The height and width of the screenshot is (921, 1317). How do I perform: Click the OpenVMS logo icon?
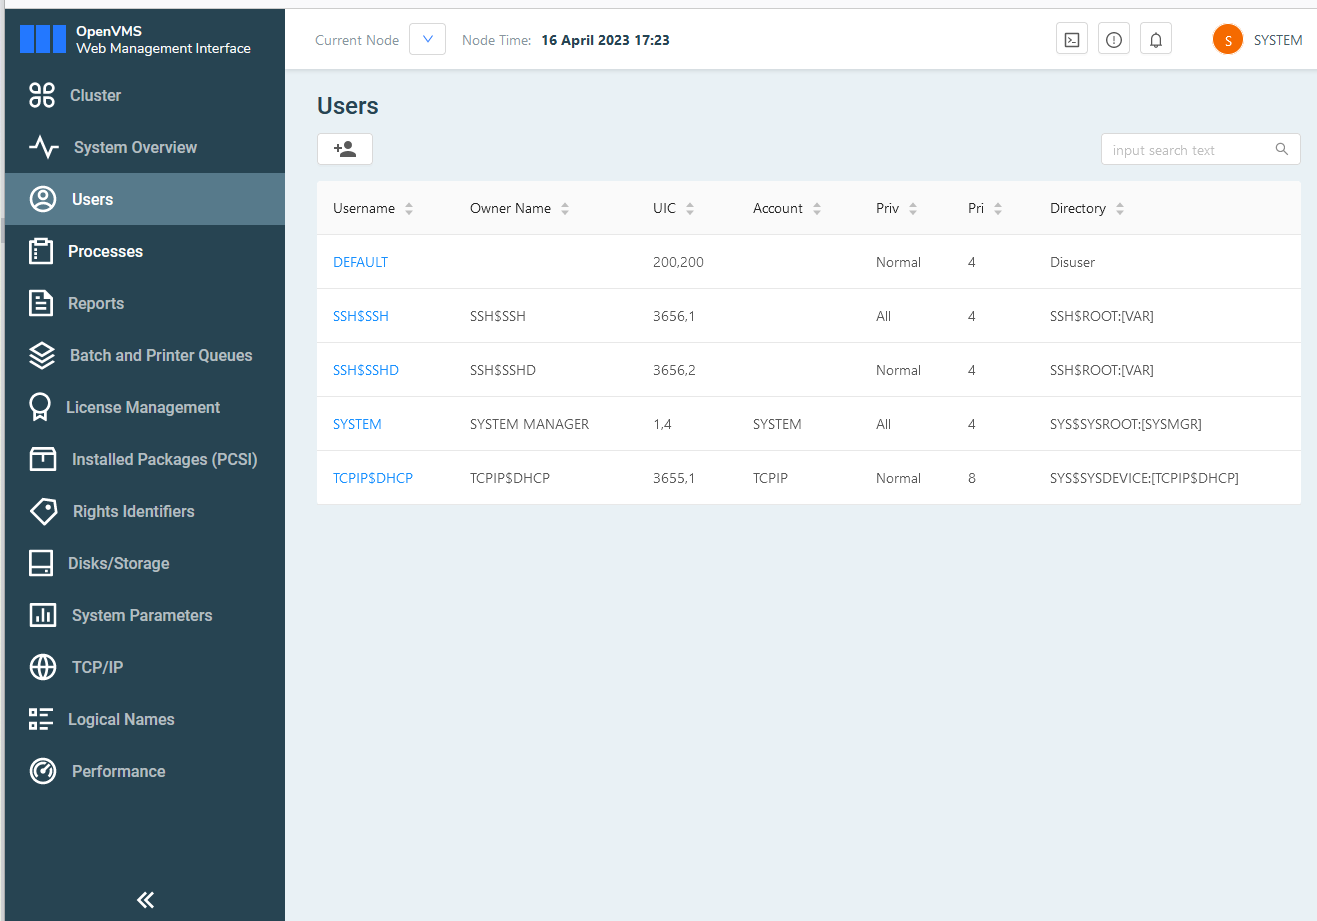pyautogui.click(x=43, y=39)
